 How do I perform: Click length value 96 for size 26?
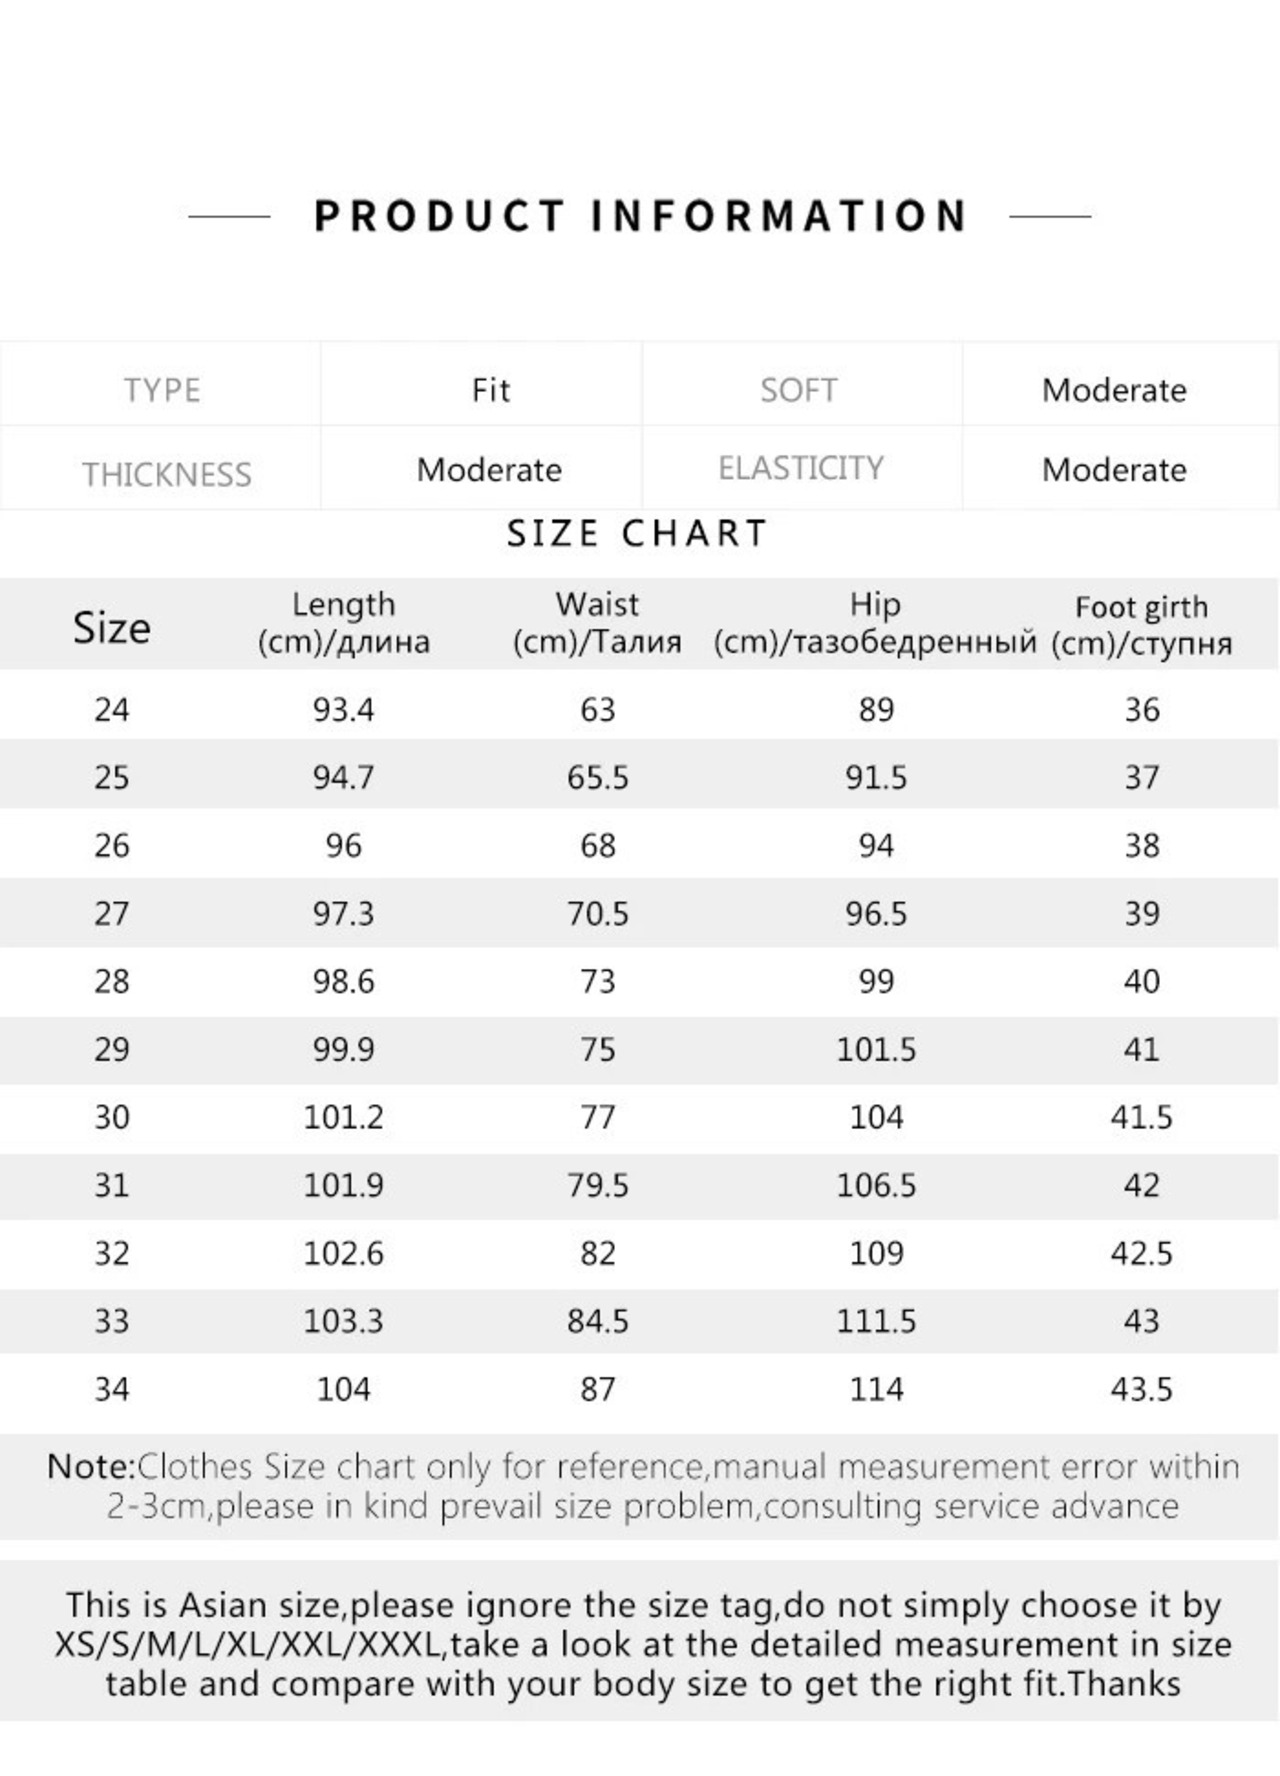pyautogui.click(x=343, y=846)
